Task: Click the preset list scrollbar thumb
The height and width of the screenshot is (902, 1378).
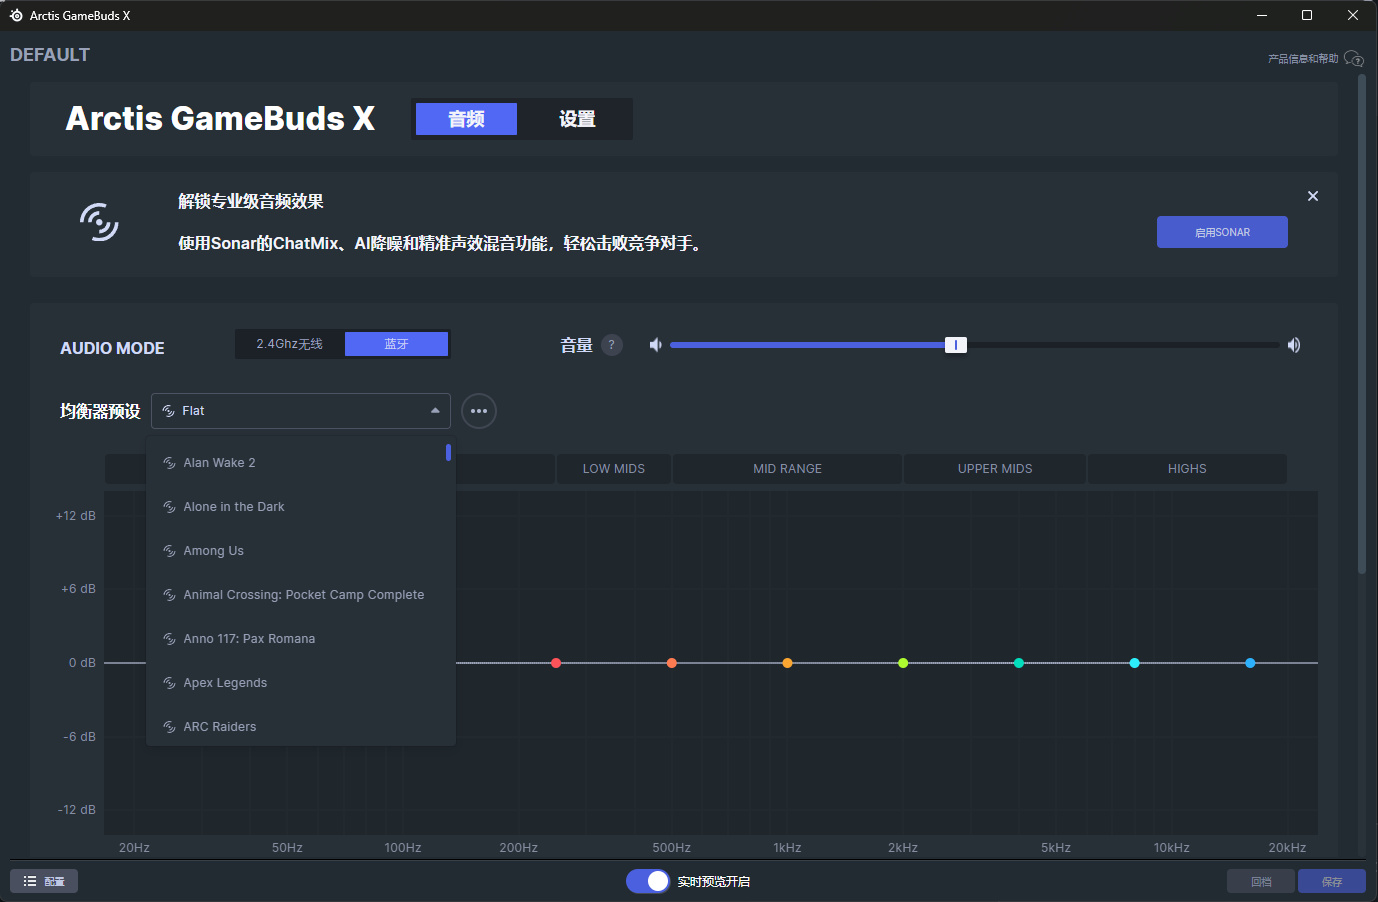Action: tap(448, 452)
